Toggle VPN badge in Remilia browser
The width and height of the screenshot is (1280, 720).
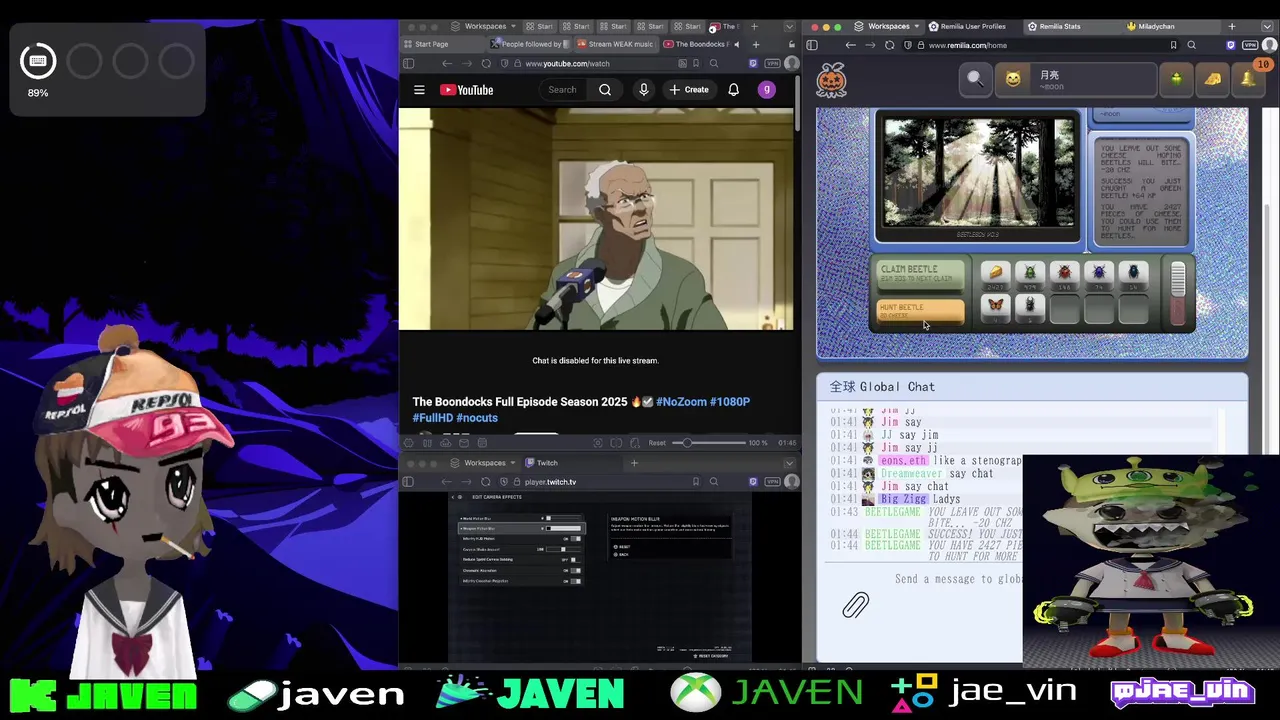[x=1250, y=45]
